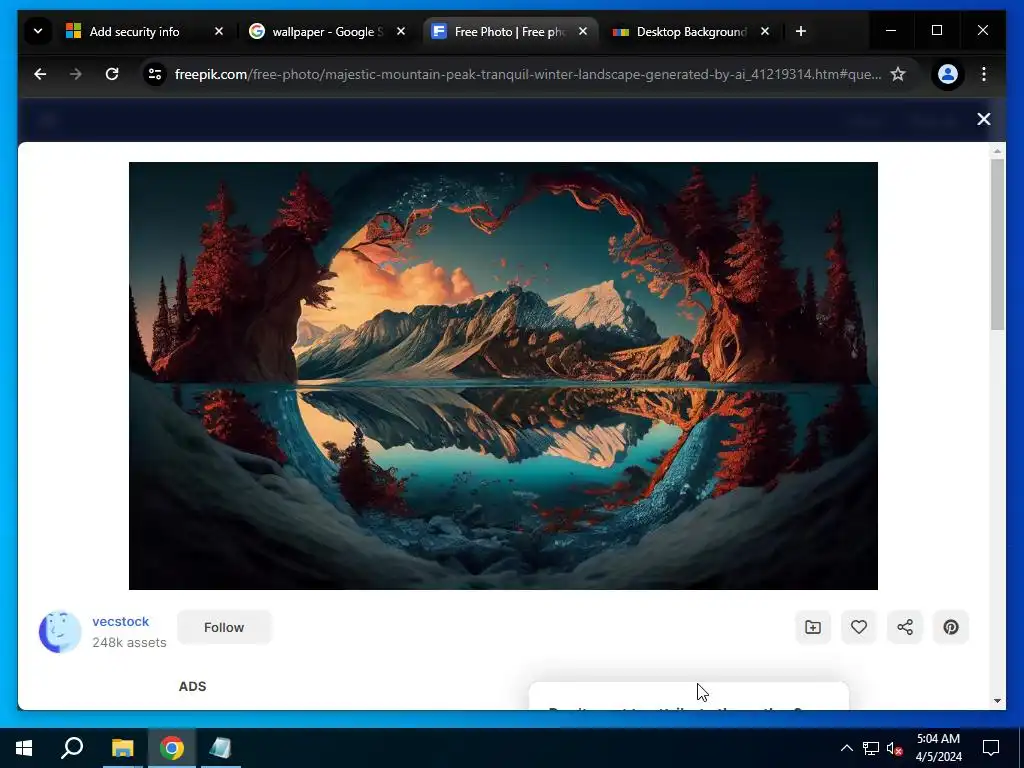This screenshot has width=1024, height=768.
Task: Open the Chrome profile avatar menu
Action: point(948,74)
